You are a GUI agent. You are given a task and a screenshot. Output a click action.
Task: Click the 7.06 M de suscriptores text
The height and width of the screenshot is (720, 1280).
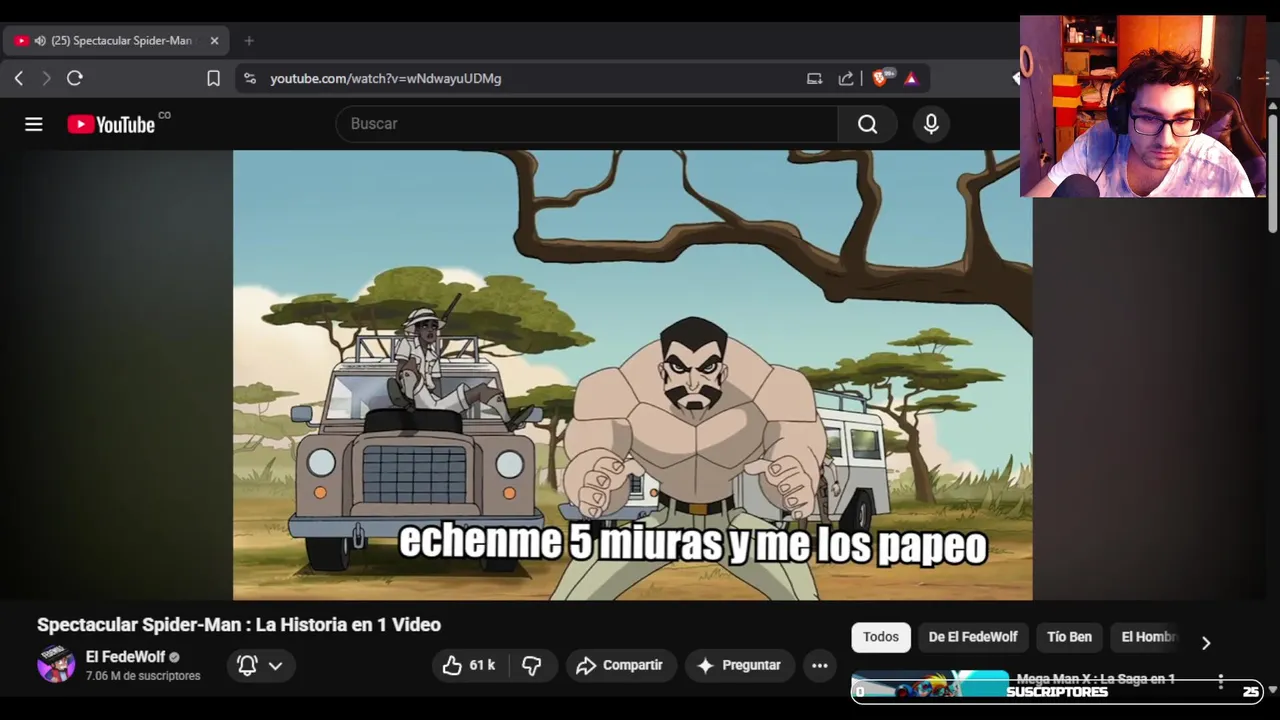tap(143, 676)
